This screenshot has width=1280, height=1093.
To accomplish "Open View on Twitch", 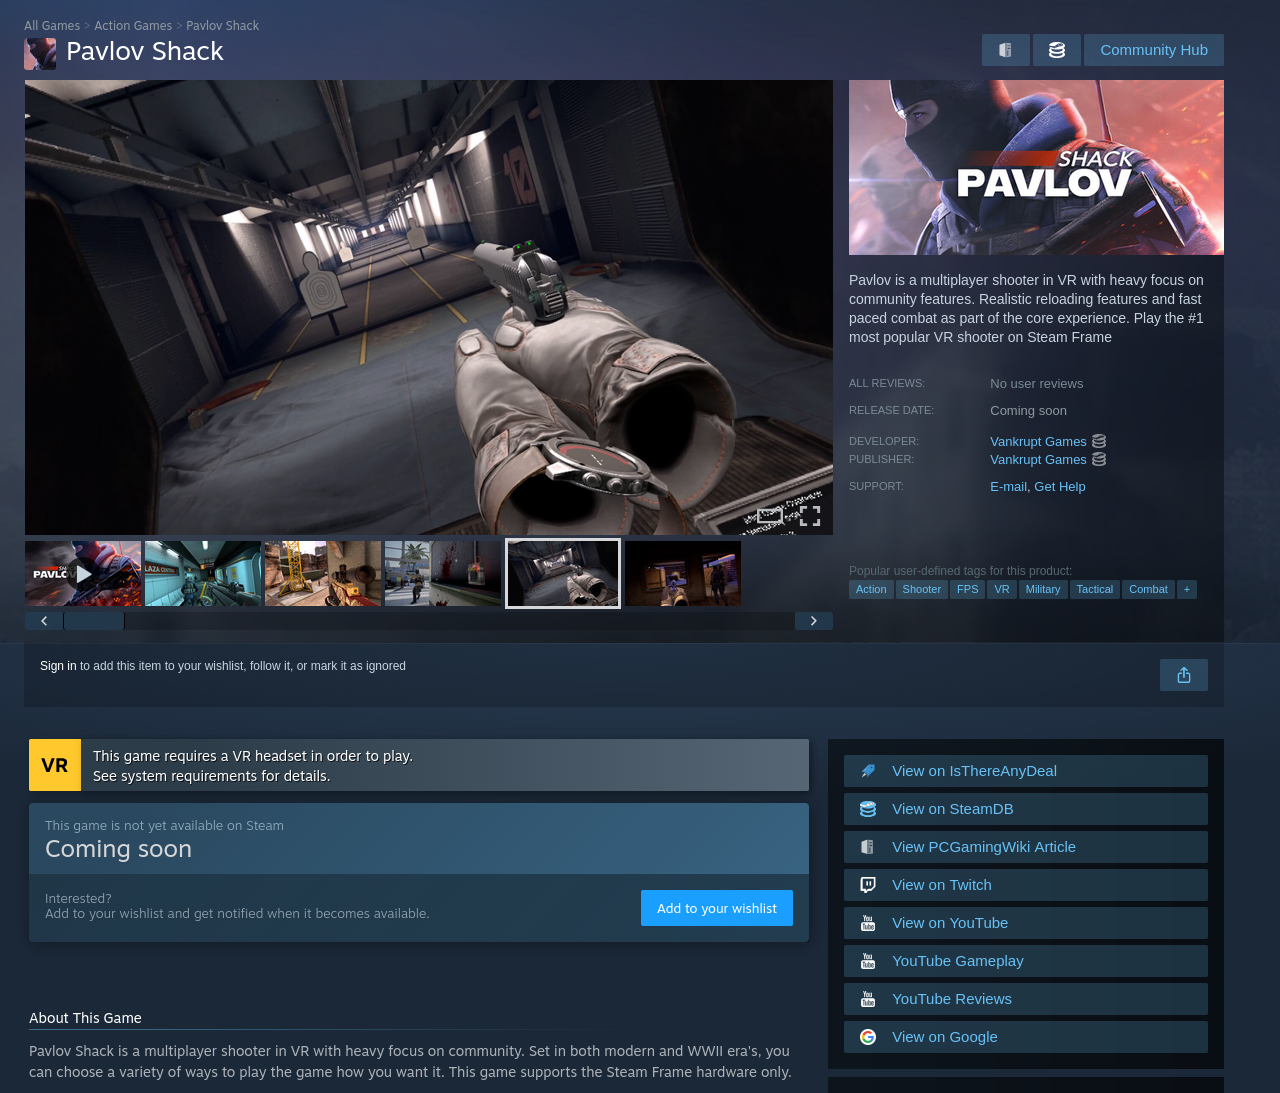I will (1026, 885).
